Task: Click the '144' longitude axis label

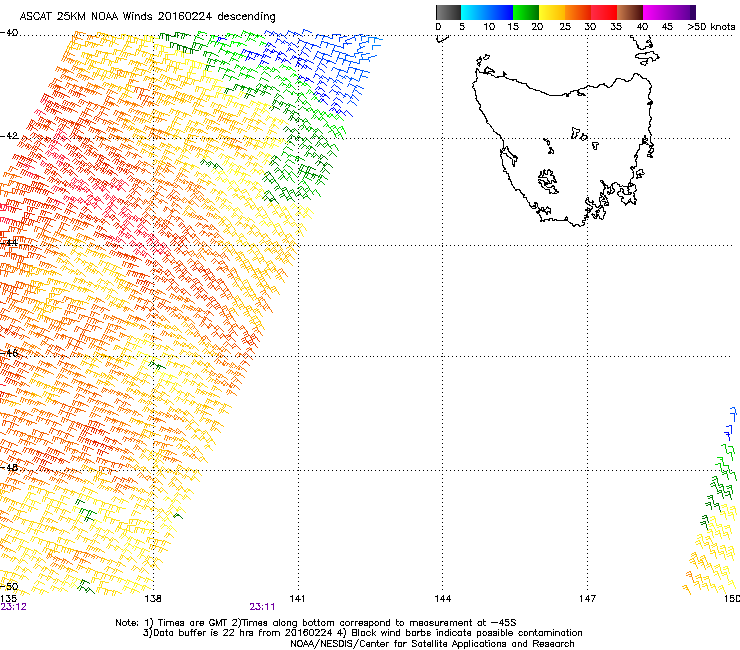Action: click(x=443, y=599)
